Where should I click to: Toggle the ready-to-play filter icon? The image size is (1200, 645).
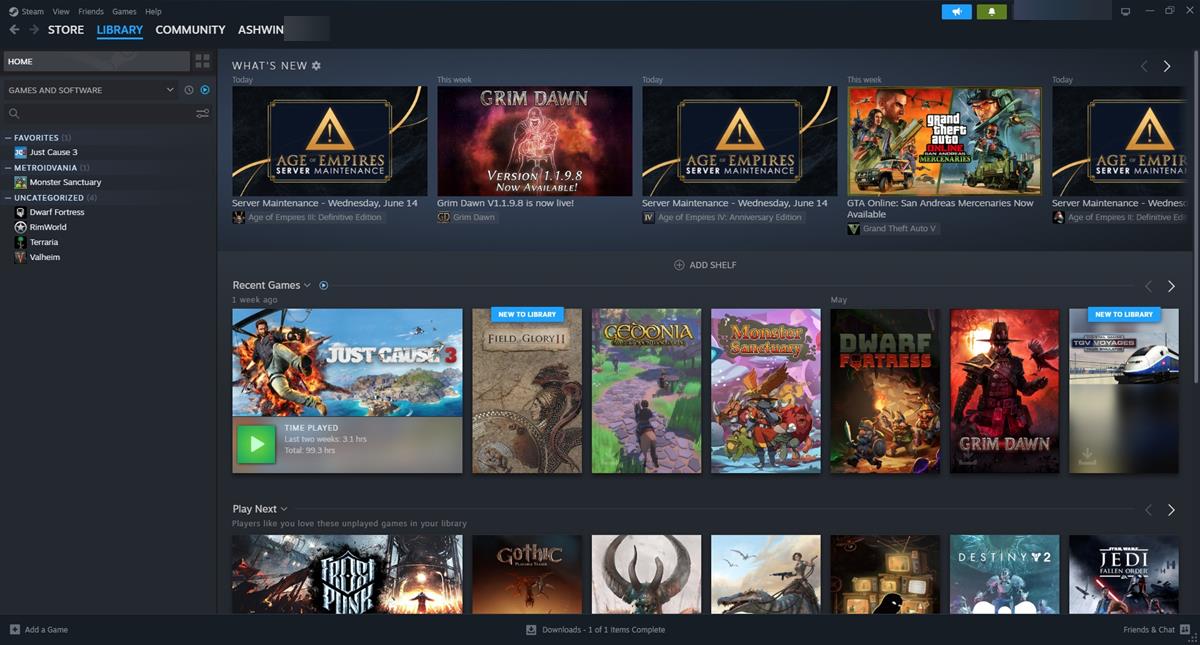click(x=204, y=90)
